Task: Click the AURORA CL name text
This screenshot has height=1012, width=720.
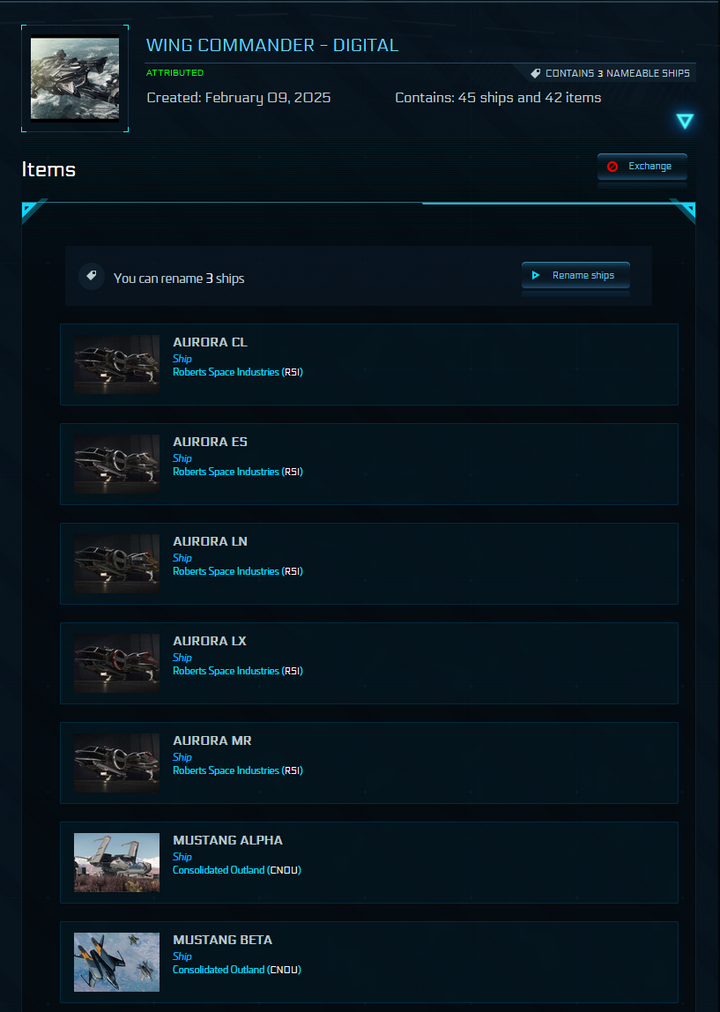Action: (210, 342)
